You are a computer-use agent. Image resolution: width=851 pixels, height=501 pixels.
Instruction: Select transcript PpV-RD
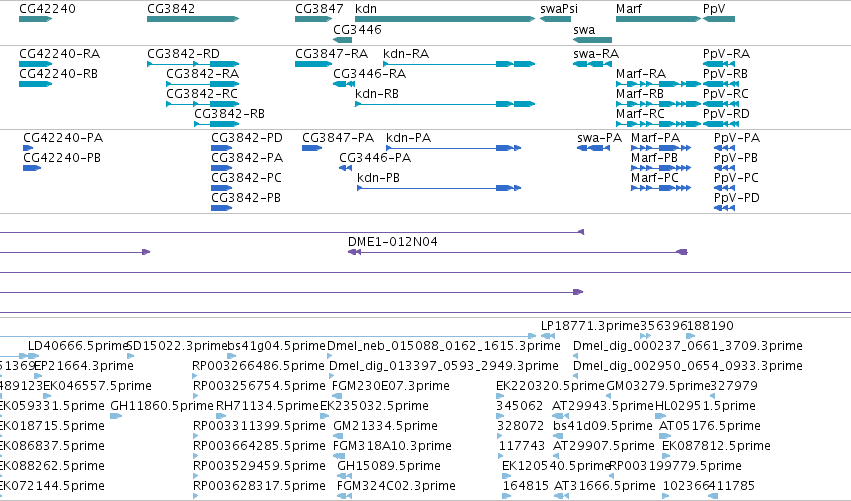[x=721, y=124]
